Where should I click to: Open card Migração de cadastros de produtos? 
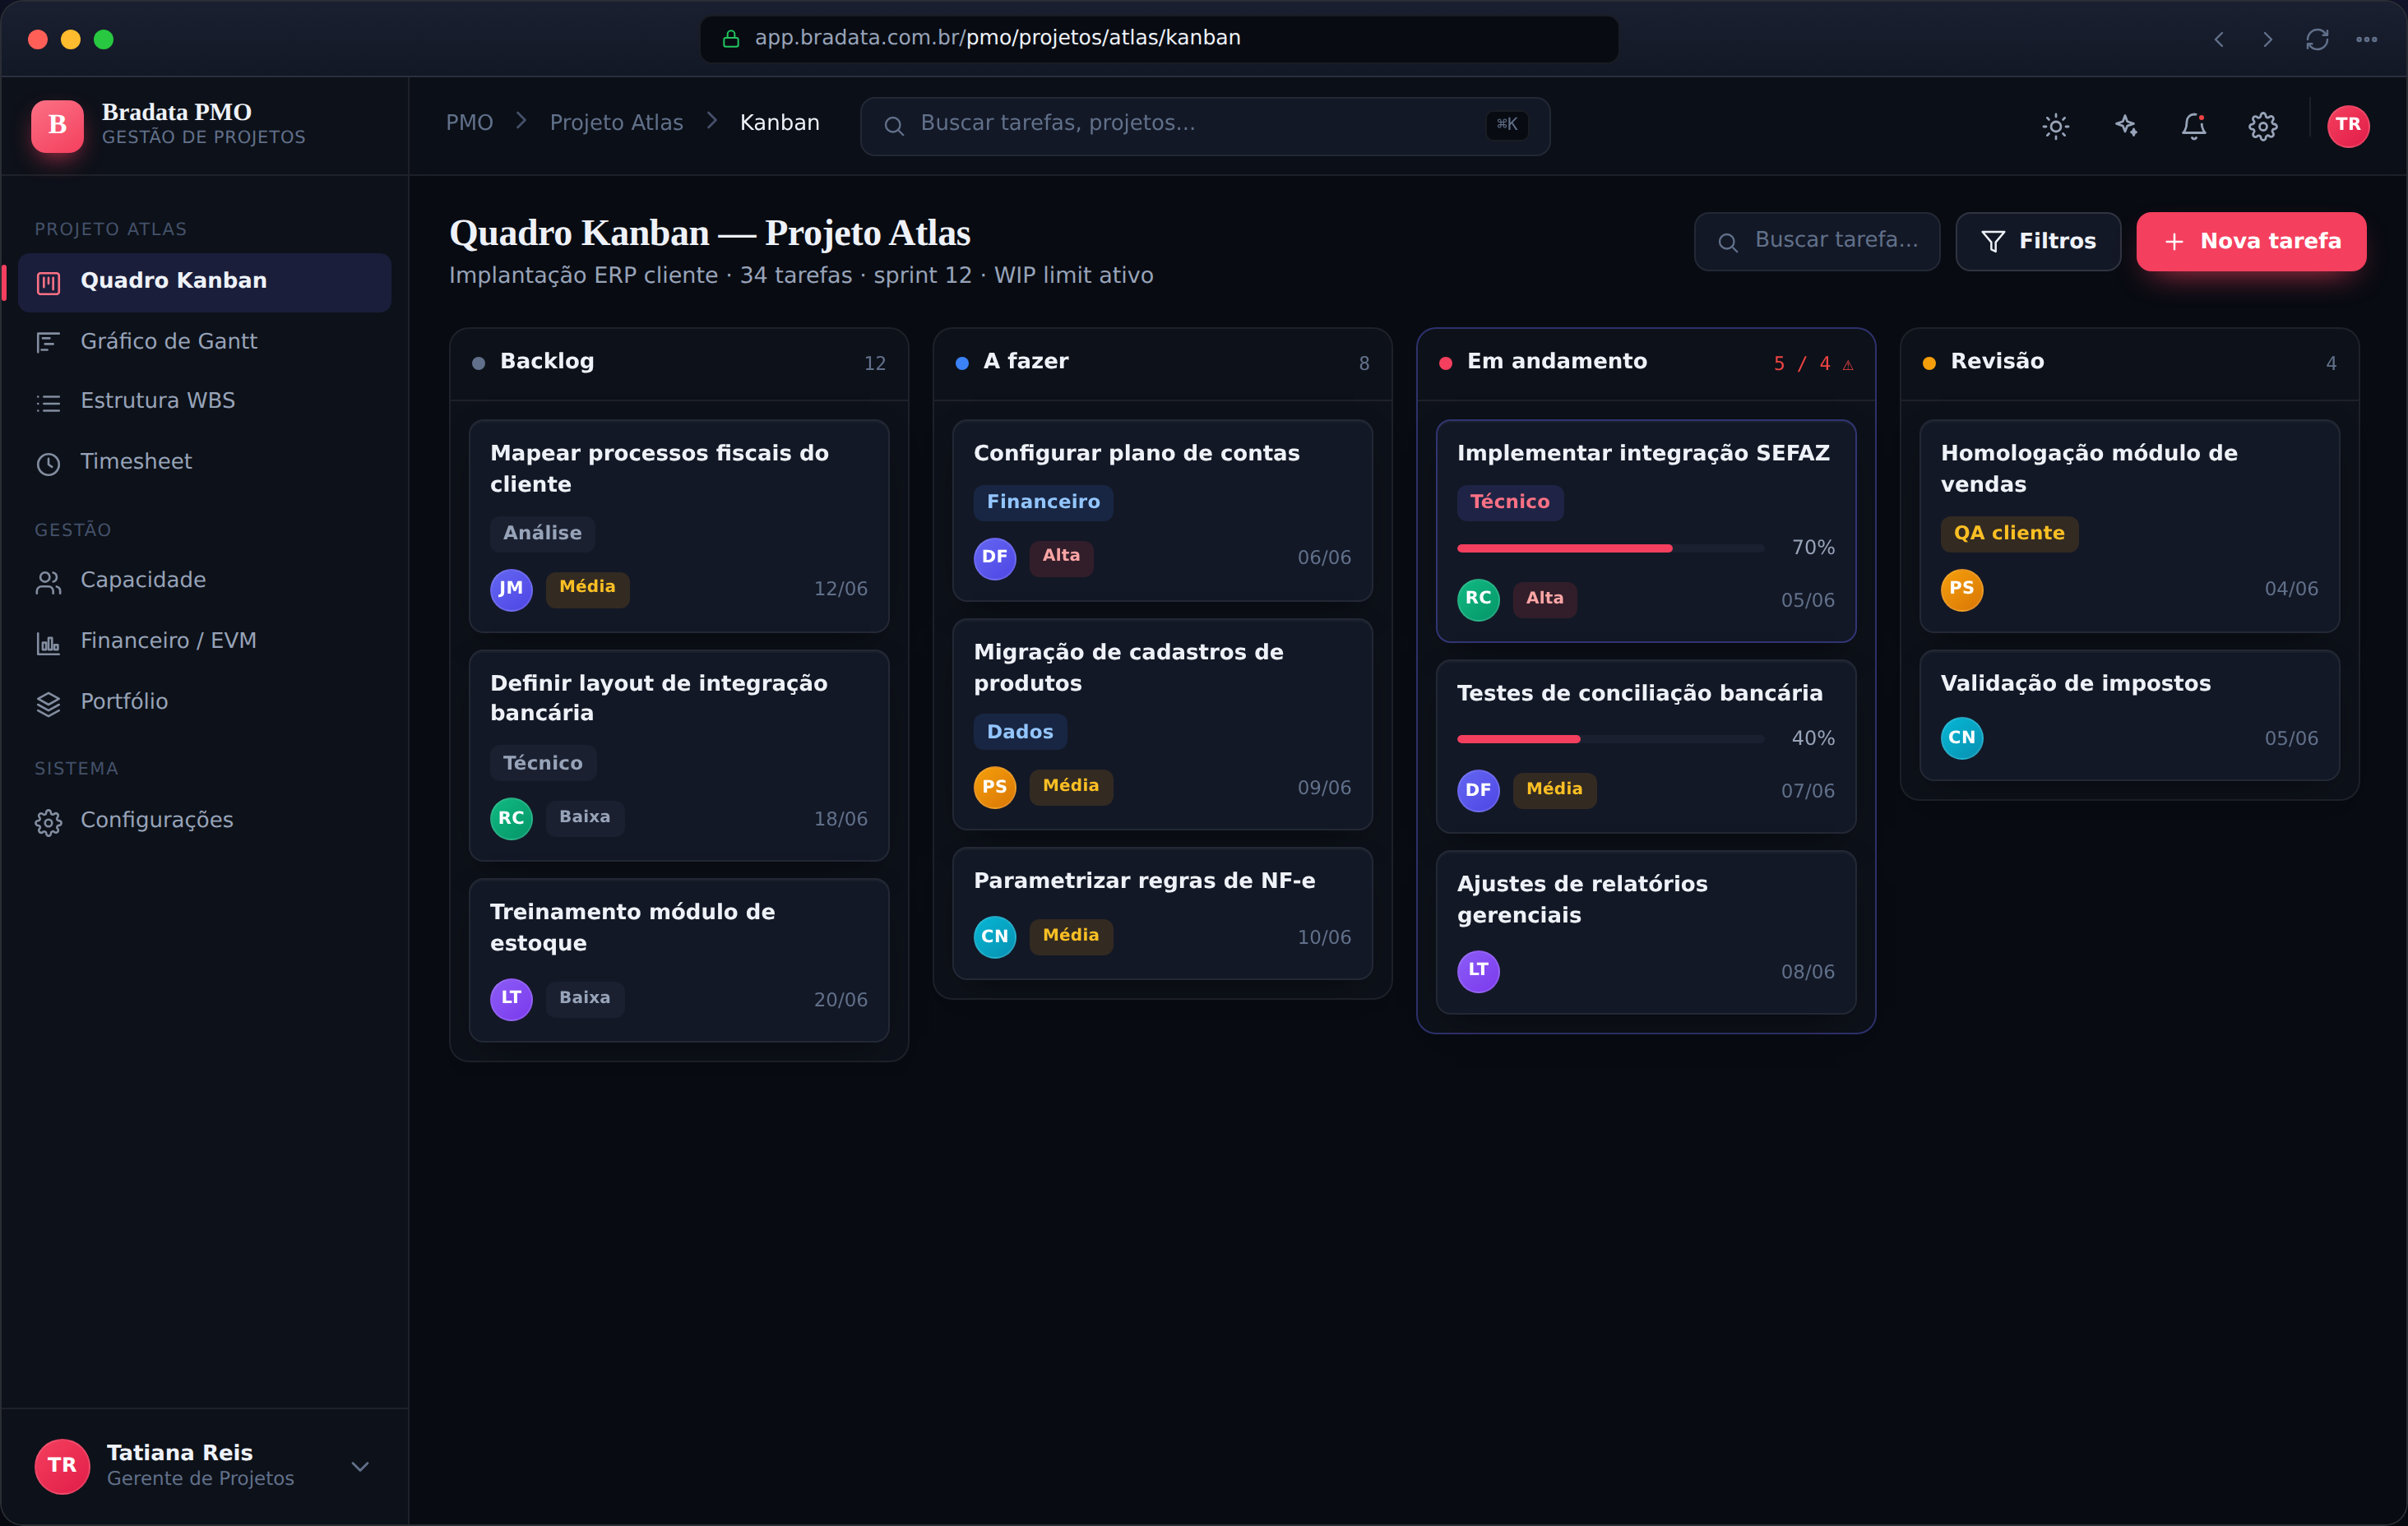1162,725
